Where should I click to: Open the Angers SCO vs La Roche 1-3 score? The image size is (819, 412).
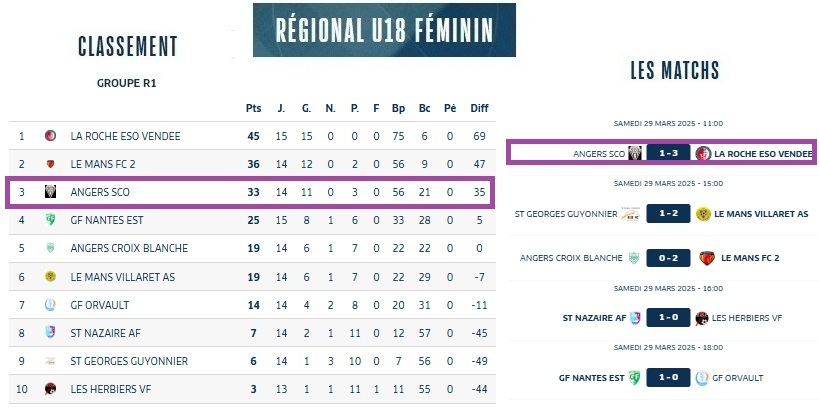coord(668,153)
